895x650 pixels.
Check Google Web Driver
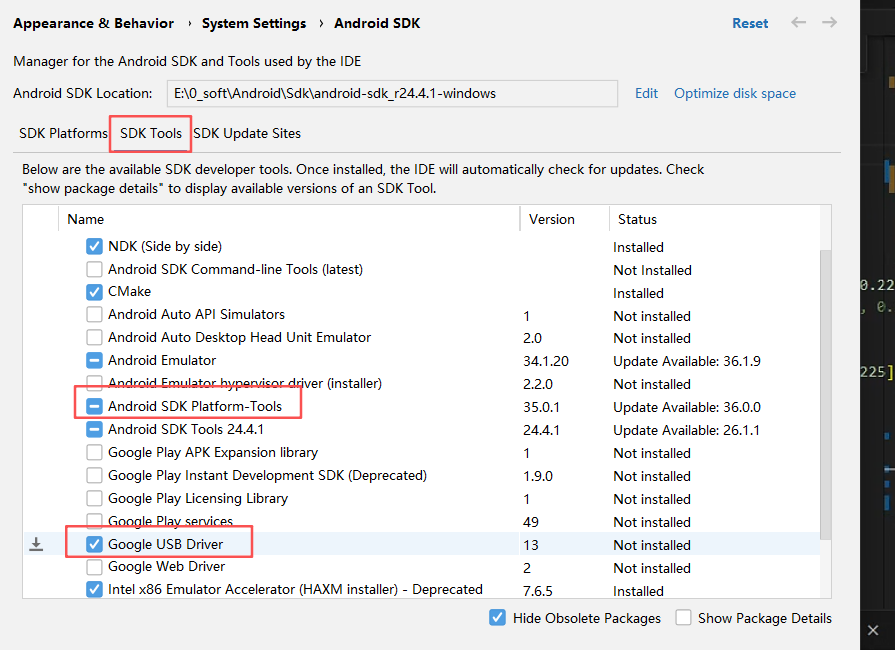coord(94,567)
